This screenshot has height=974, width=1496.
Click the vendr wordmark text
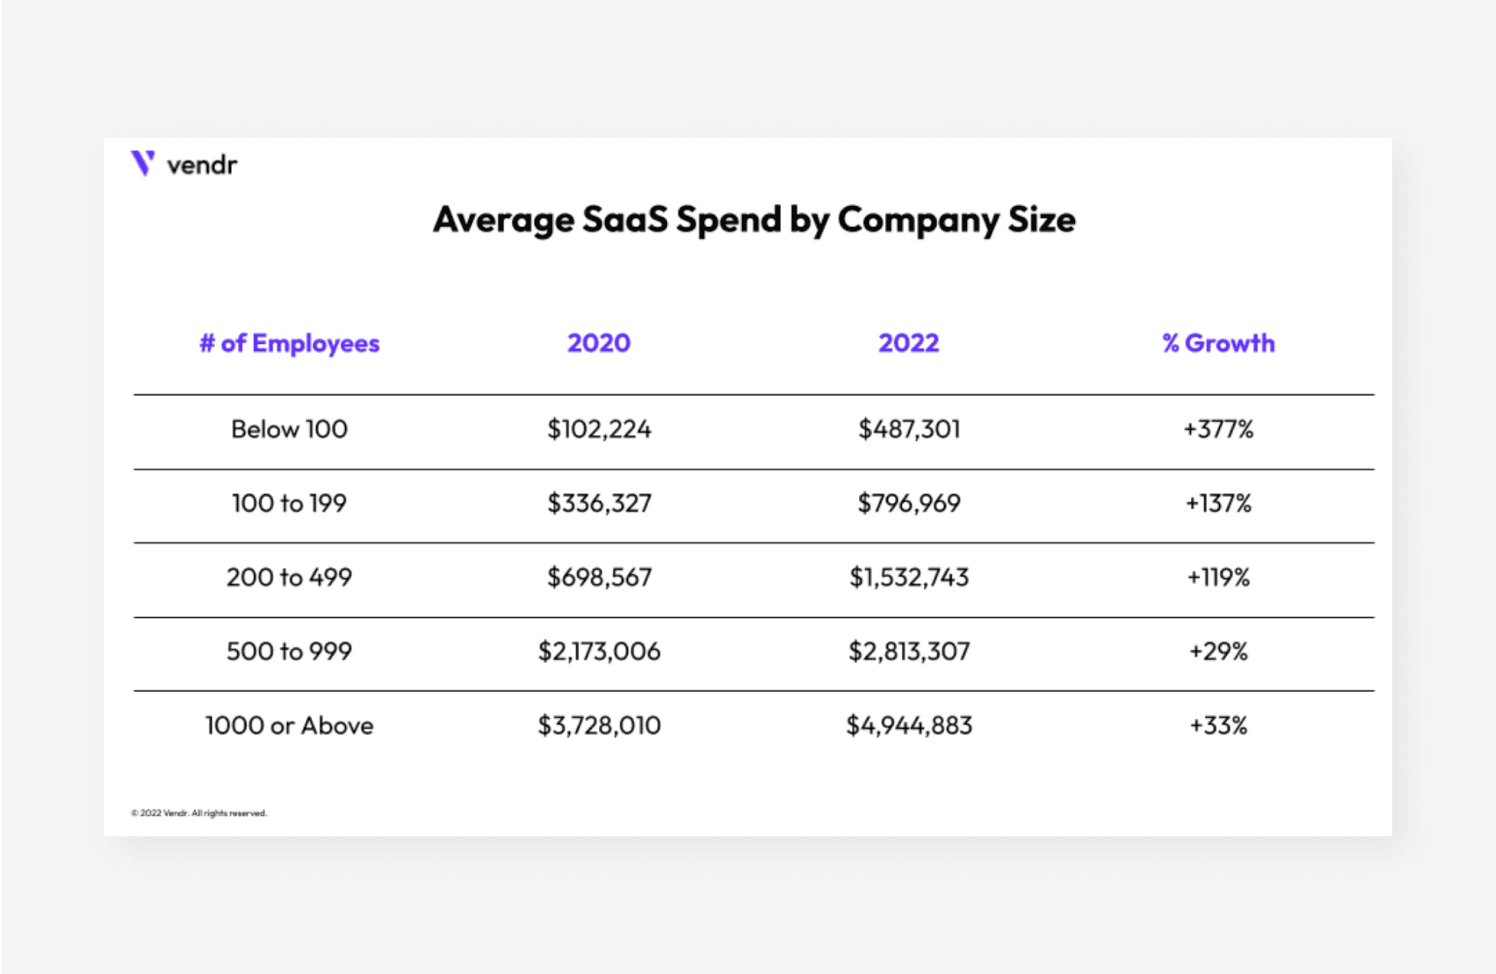click(x=201, y=165)
